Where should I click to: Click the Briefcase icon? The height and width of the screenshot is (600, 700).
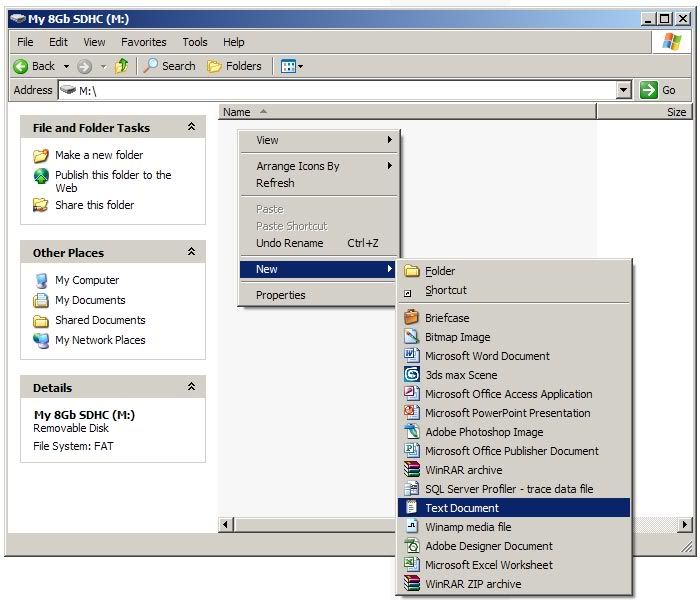click(x=412, y=317)
